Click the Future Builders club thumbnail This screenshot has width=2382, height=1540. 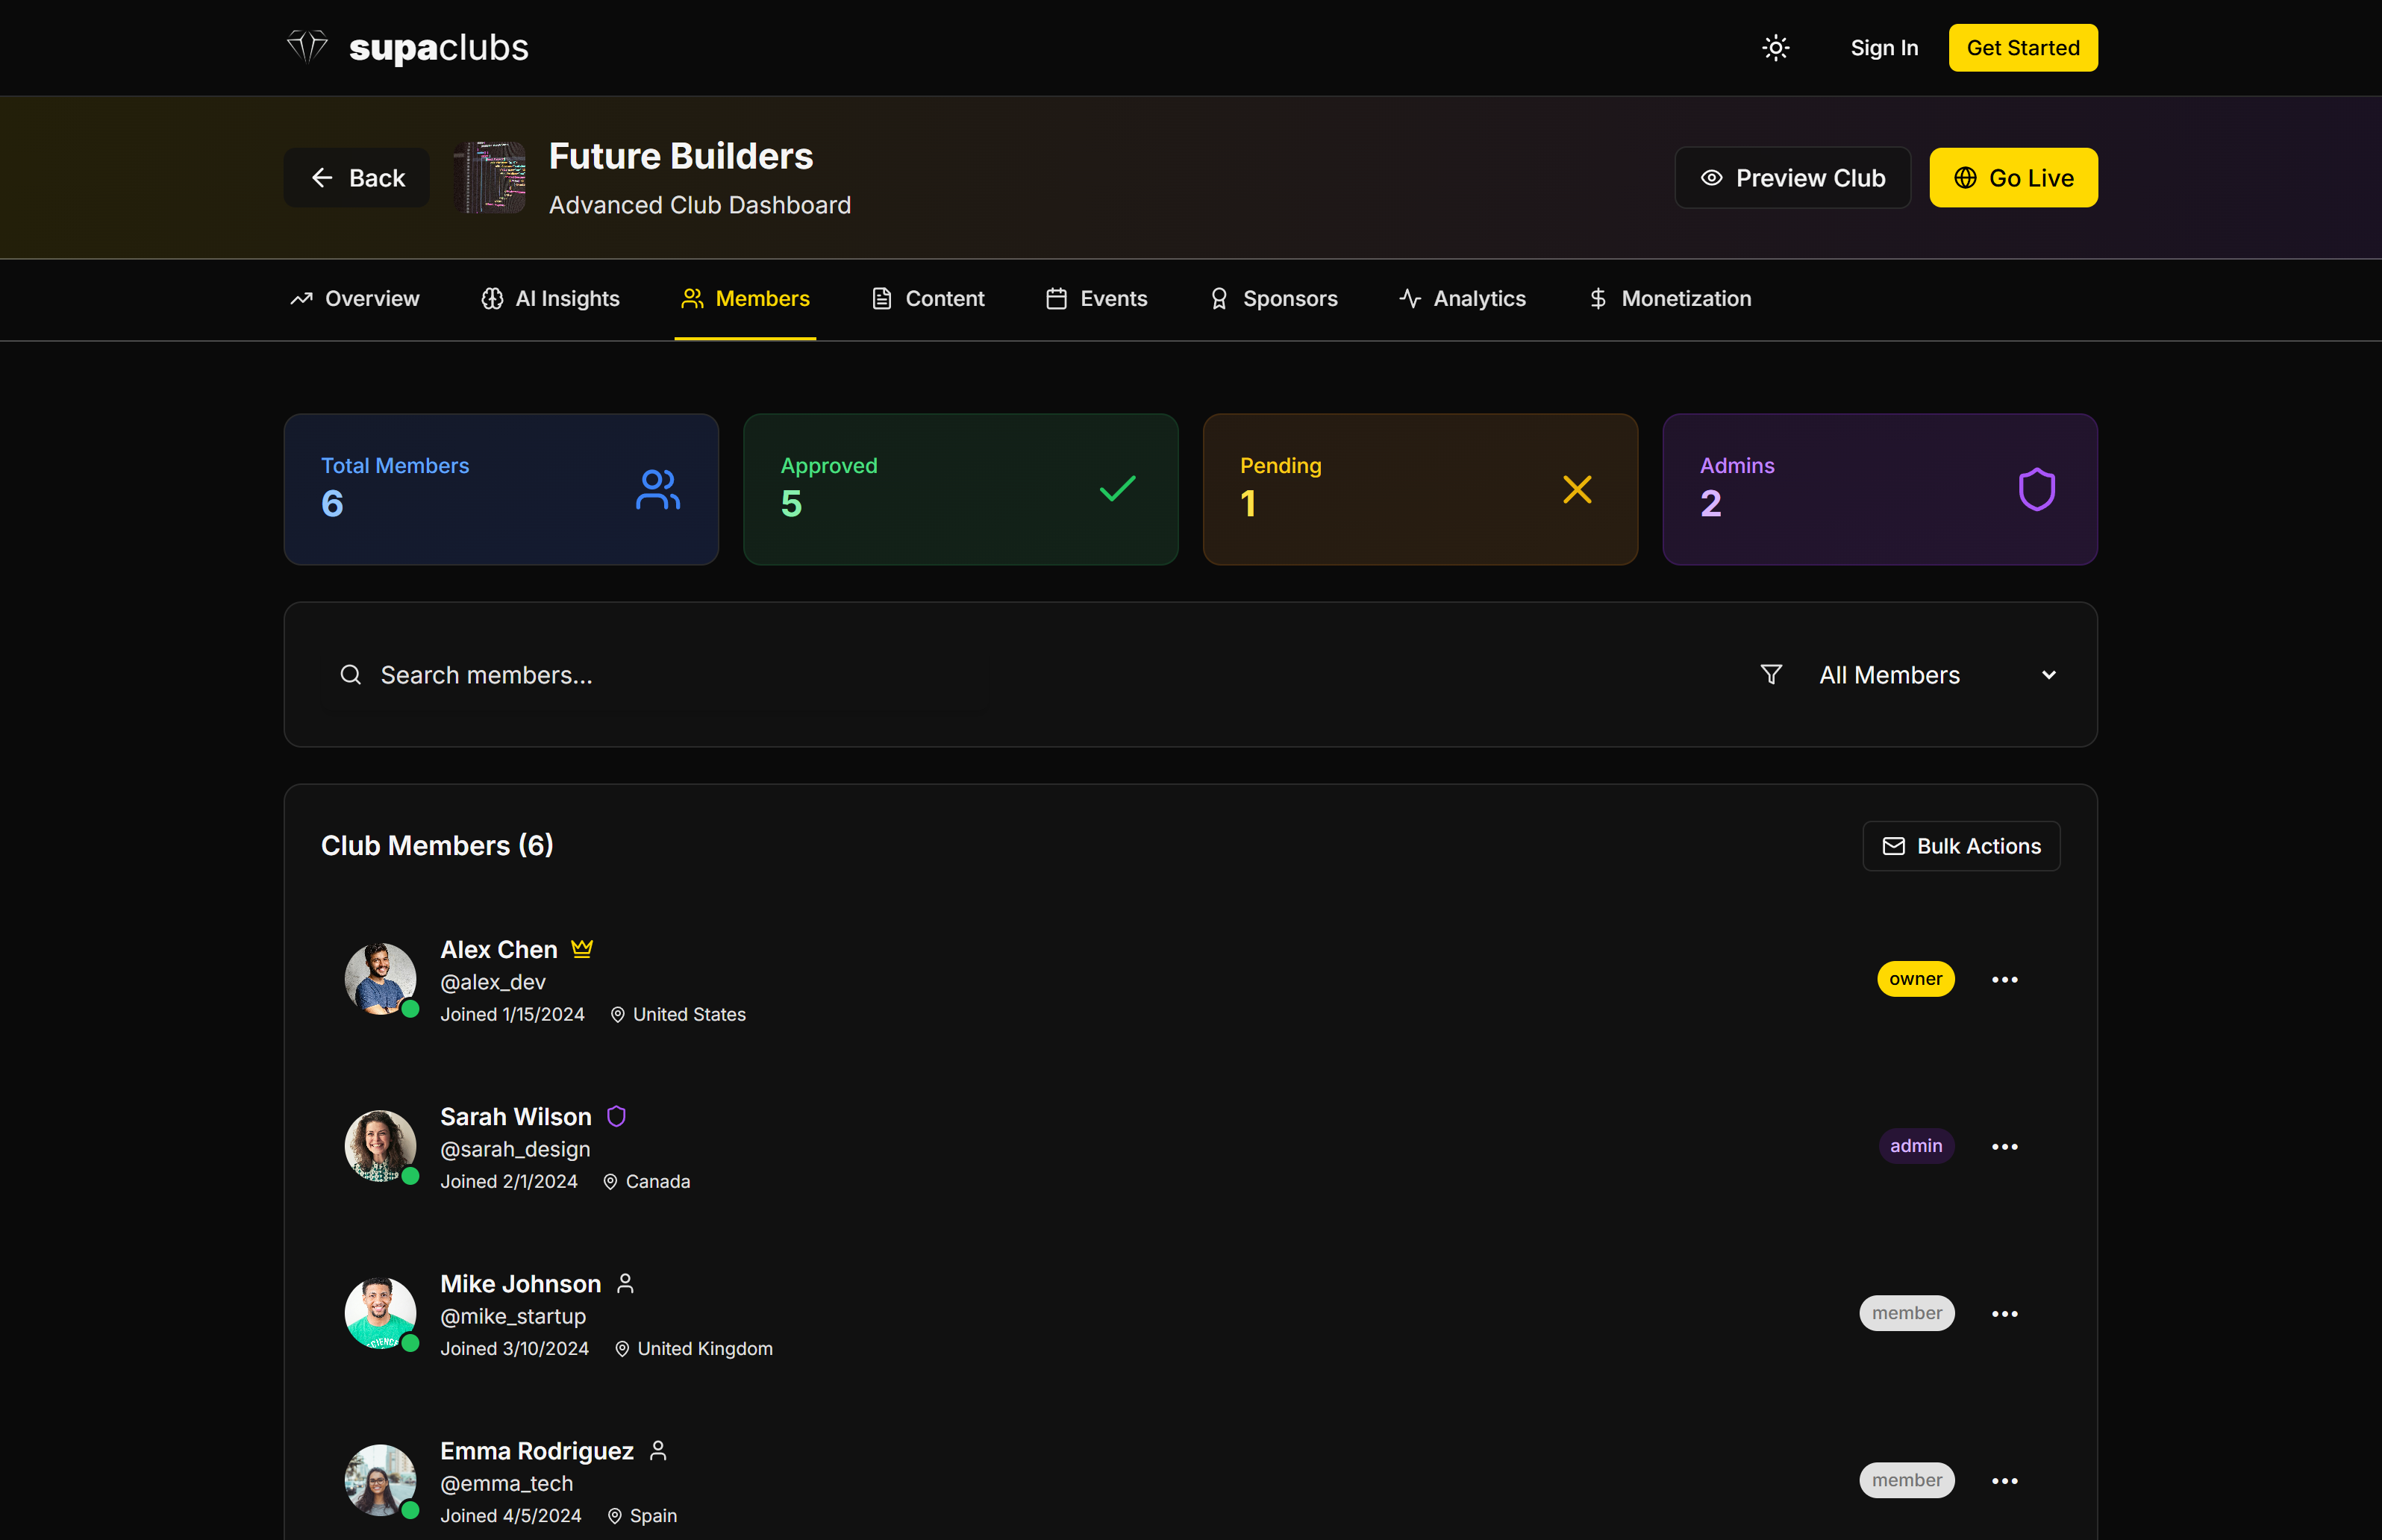pos(489,177)
